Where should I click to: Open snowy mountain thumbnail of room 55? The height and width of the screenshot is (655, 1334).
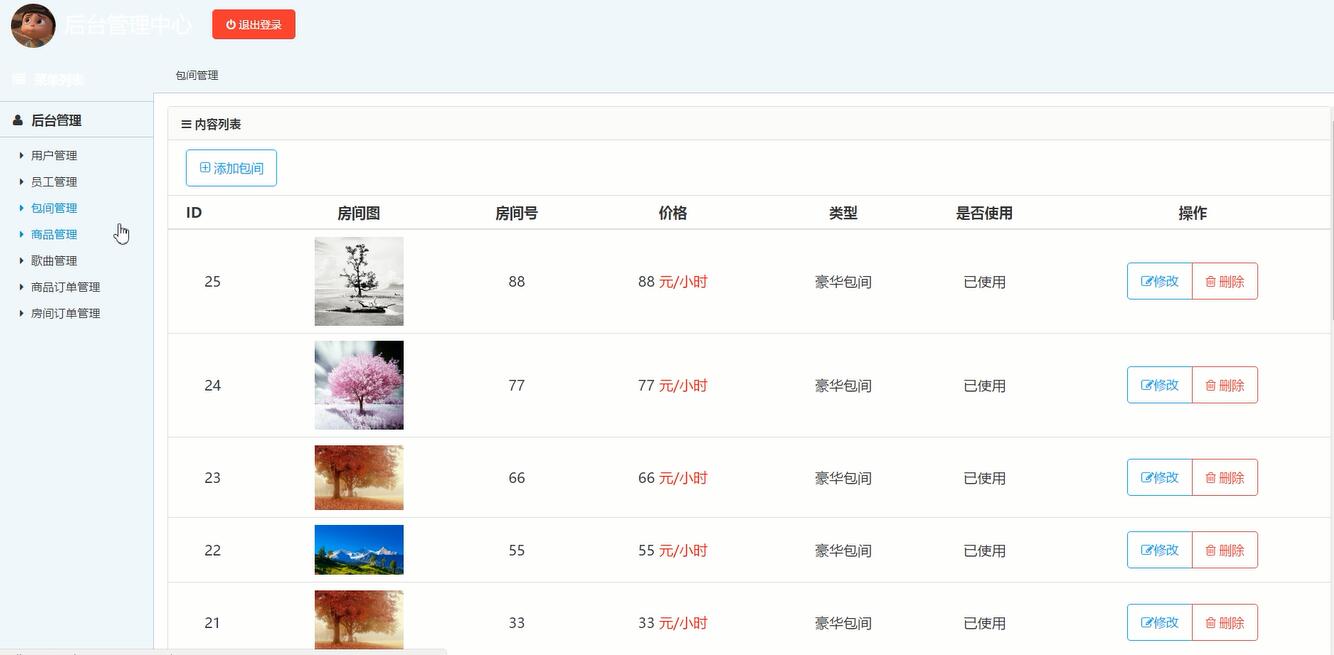359,550
